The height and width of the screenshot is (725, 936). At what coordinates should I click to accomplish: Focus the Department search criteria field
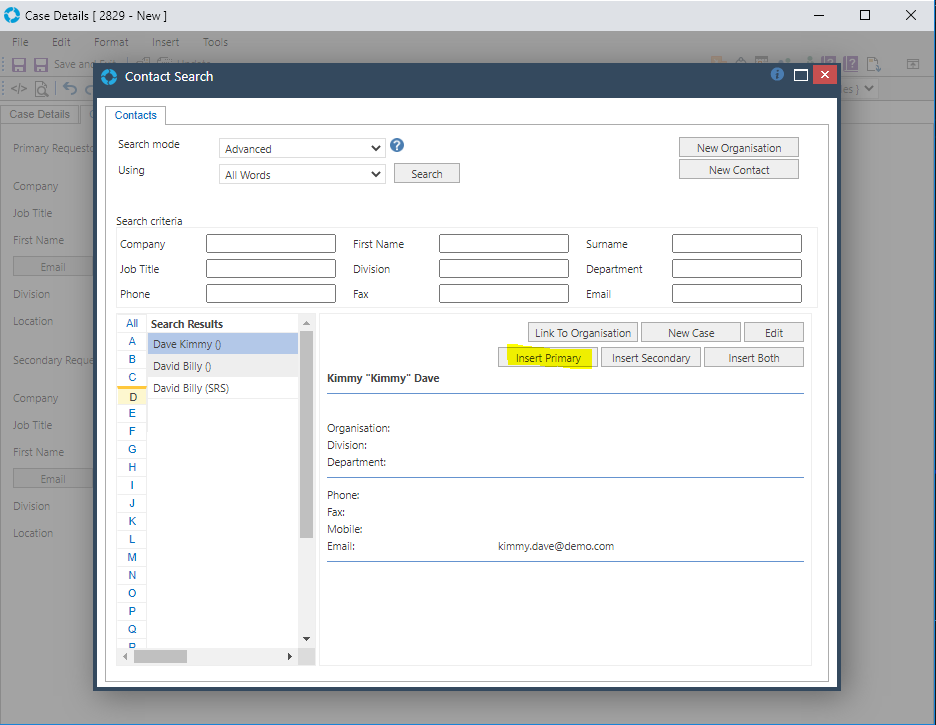pyautogui.click(x=737, y=269)
